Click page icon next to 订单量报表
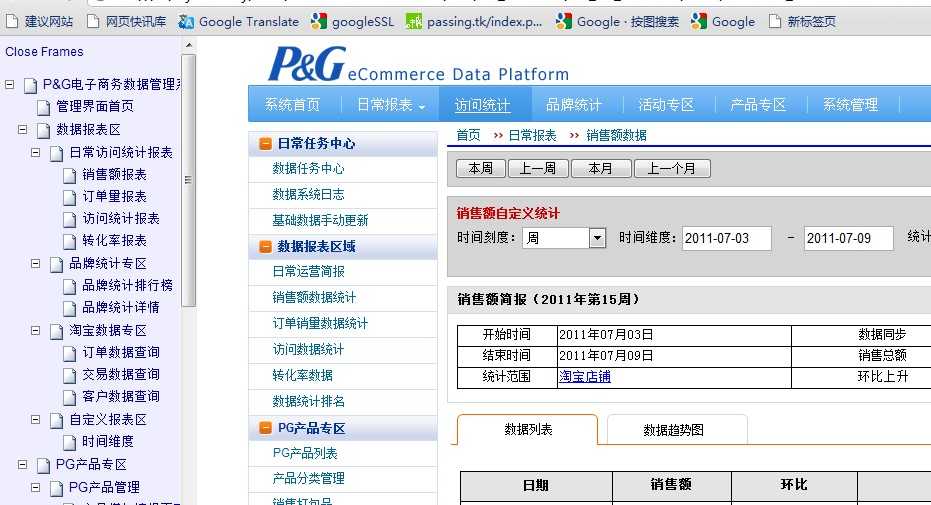 click(69, 198)
